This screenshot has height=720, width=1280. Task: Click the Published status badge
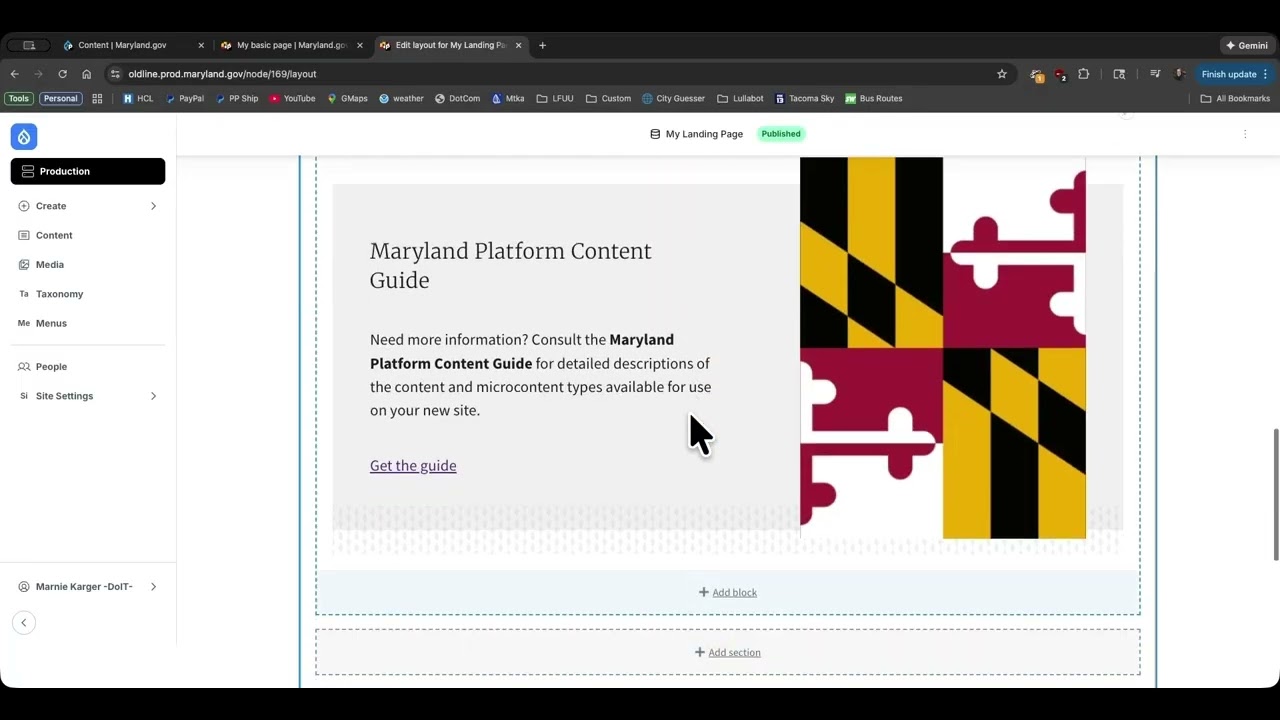coord(781,134)
